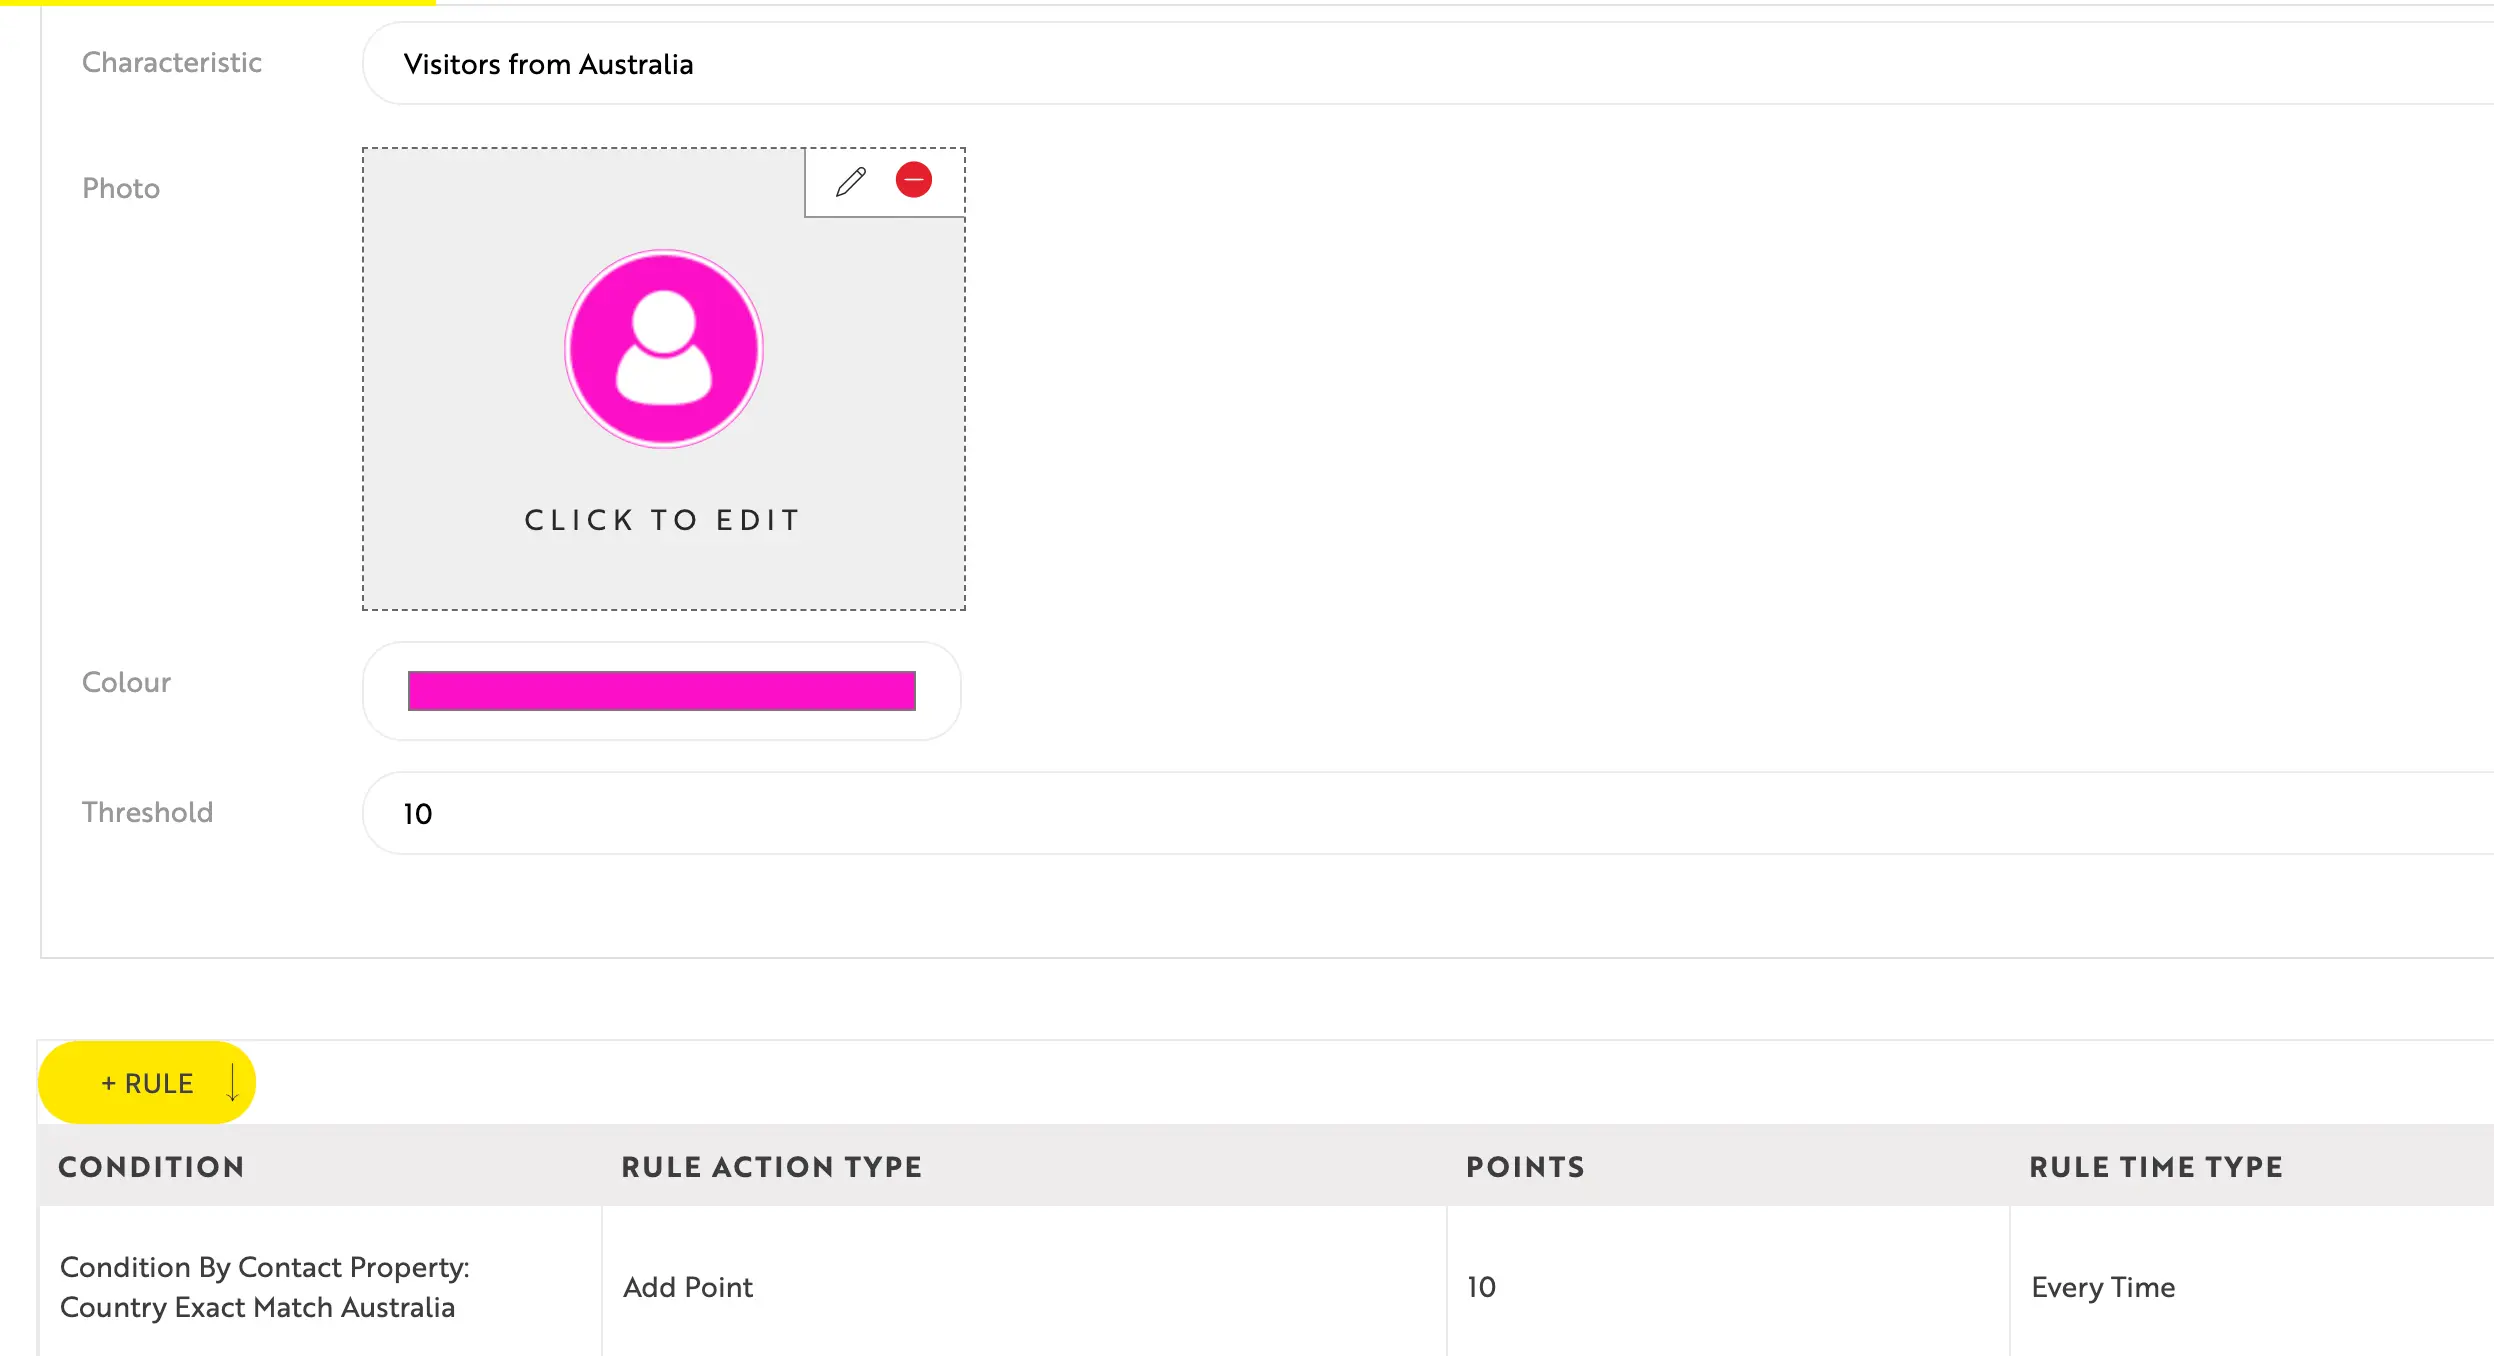Viewport: 2494px width, 1356px height.
Task: Expand the + RULE dropdown arrow
Action: 233,1083
